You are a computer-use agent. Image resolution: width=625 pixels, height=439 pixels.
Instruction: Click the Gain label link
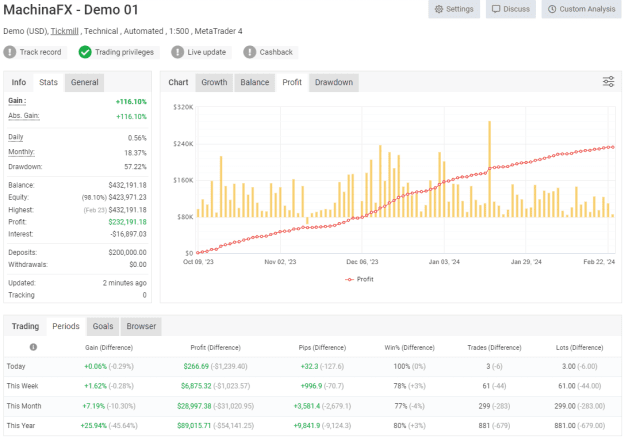point(17,100)
